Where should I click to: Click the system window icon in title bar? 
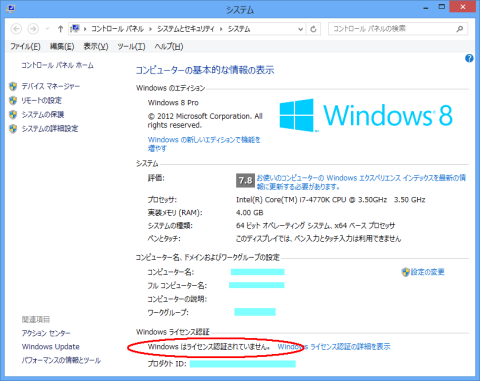(10, 8)
